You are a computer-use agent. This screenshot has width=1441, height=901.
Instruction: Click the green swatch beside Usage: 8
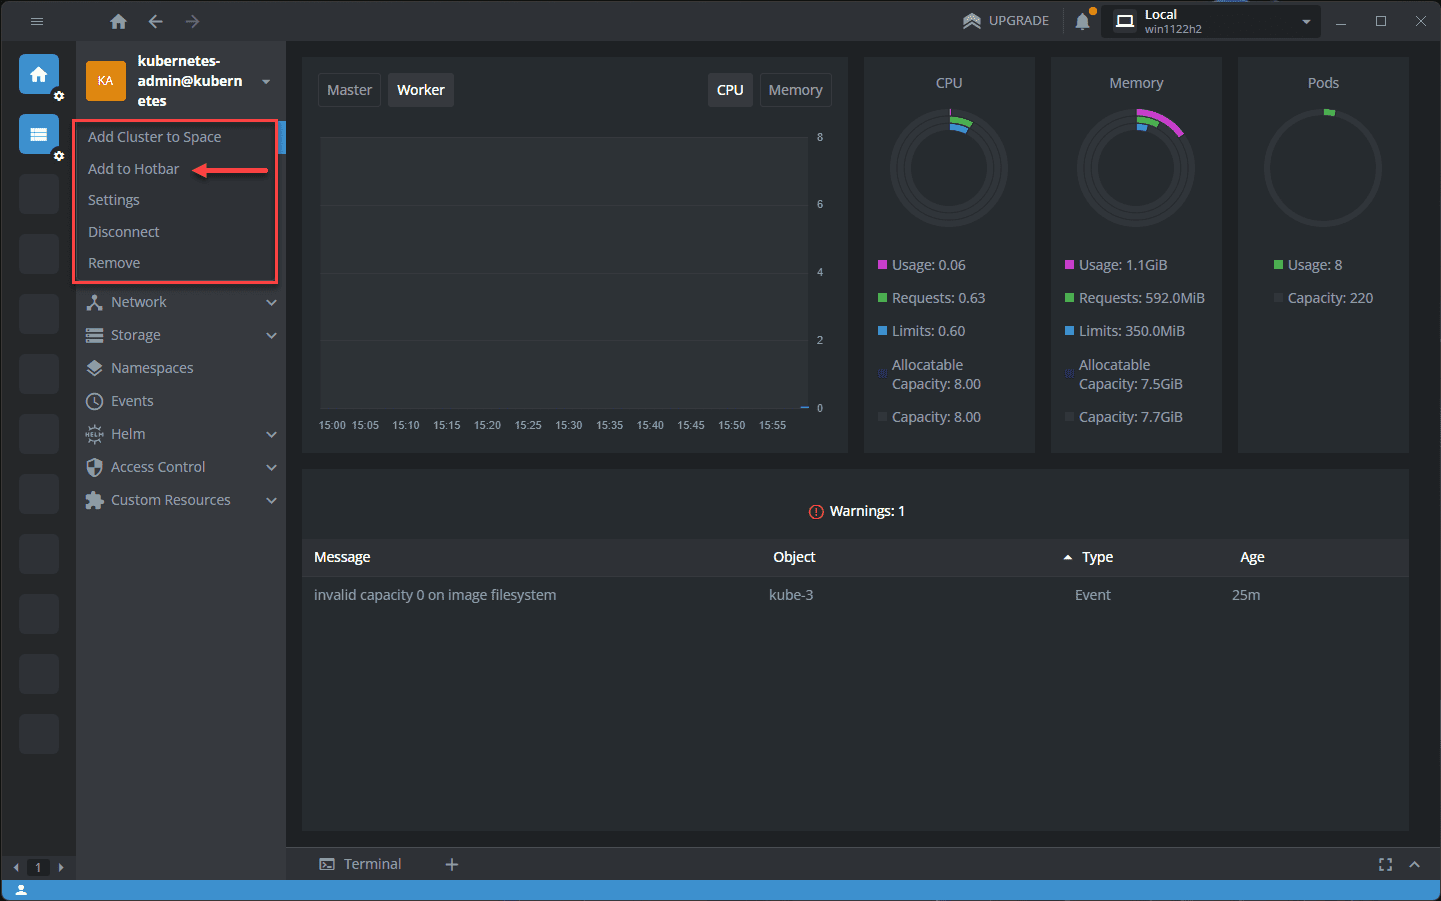1278,265
